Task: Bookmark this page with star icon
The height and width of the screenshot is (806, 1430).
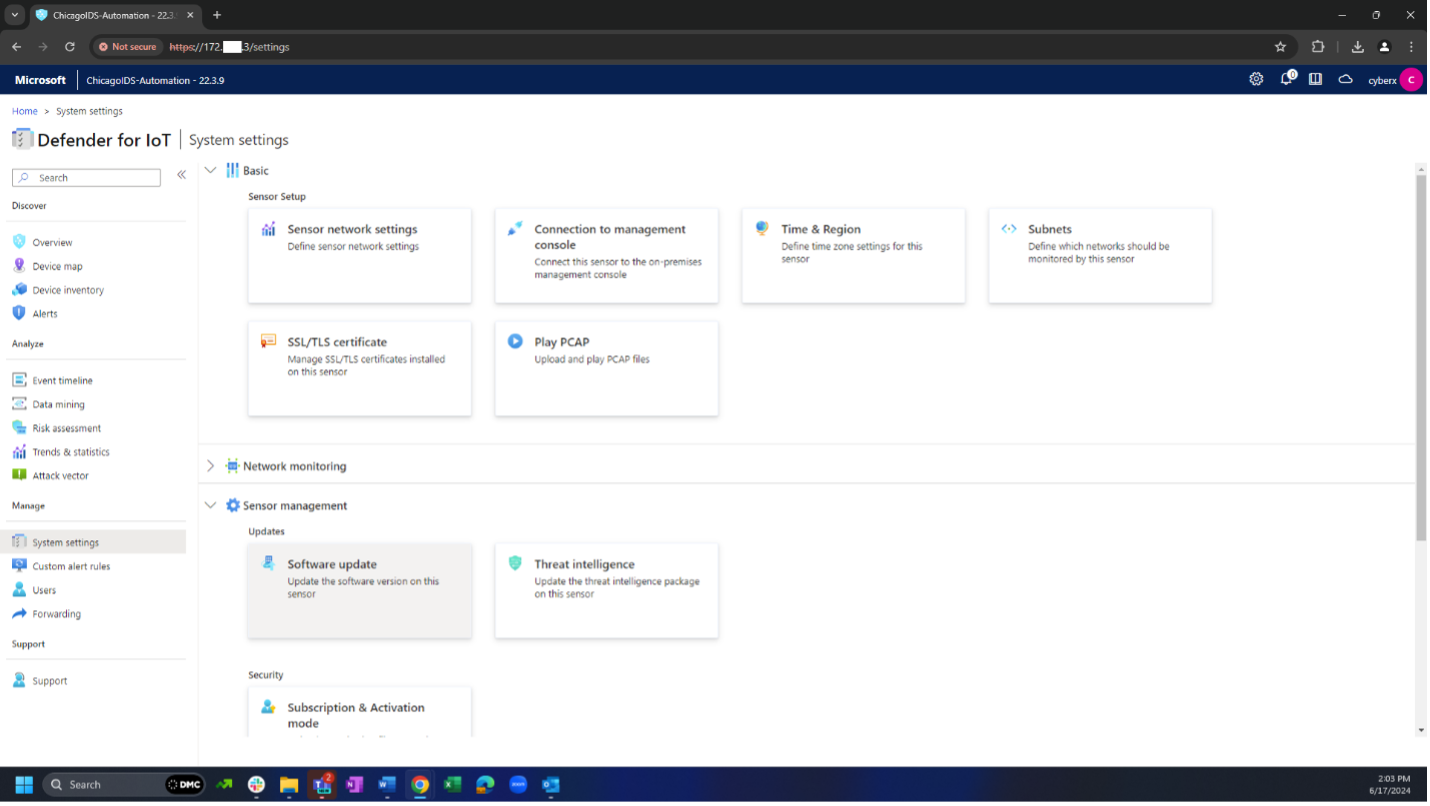Action: point(1280,47)
